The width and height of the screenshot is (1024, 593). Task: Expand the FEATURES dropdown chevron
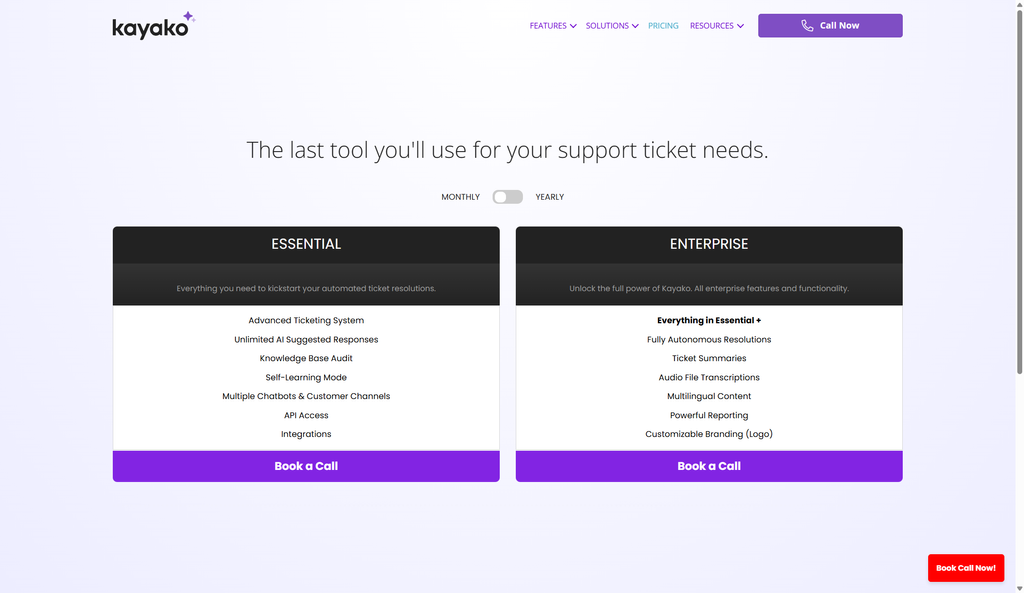(576, 26)
